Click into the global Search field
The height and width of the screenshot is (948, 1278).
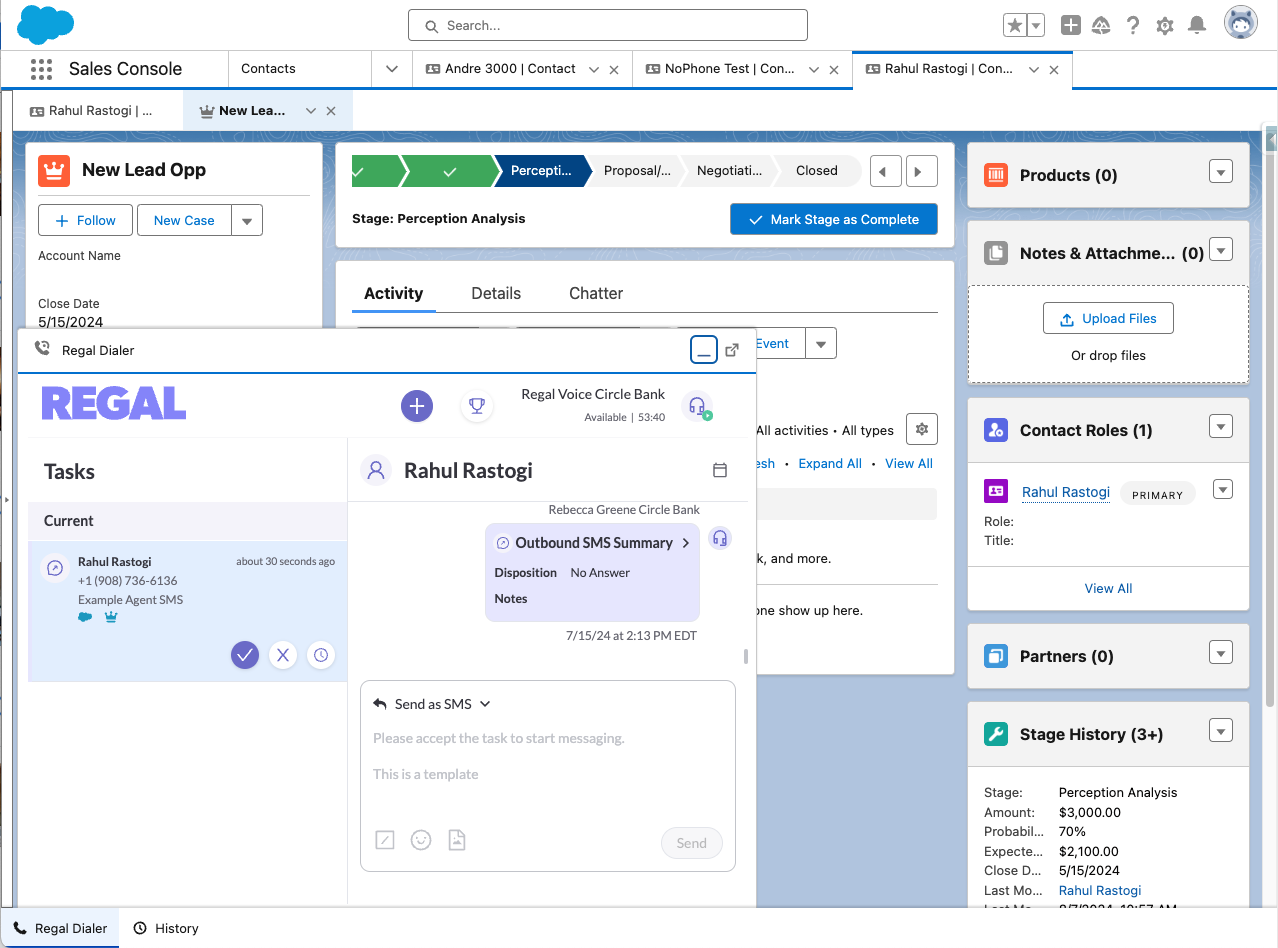tap(608, 25)
